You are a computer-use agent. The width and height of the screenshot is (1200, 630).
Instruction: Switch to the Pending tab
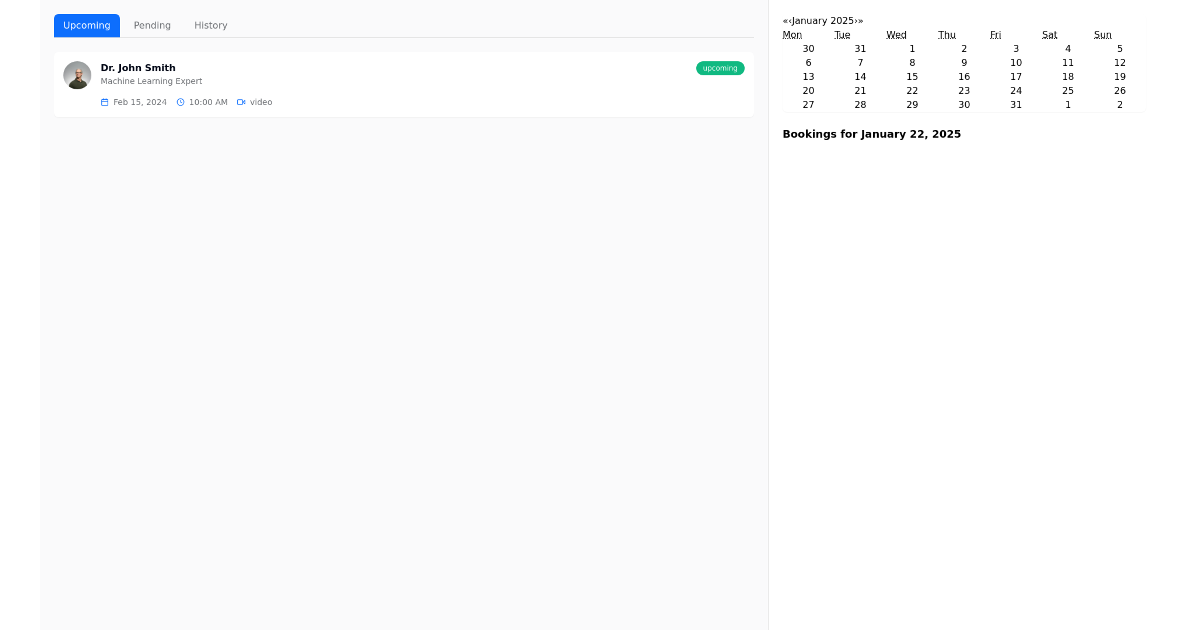tap(152, 25)
